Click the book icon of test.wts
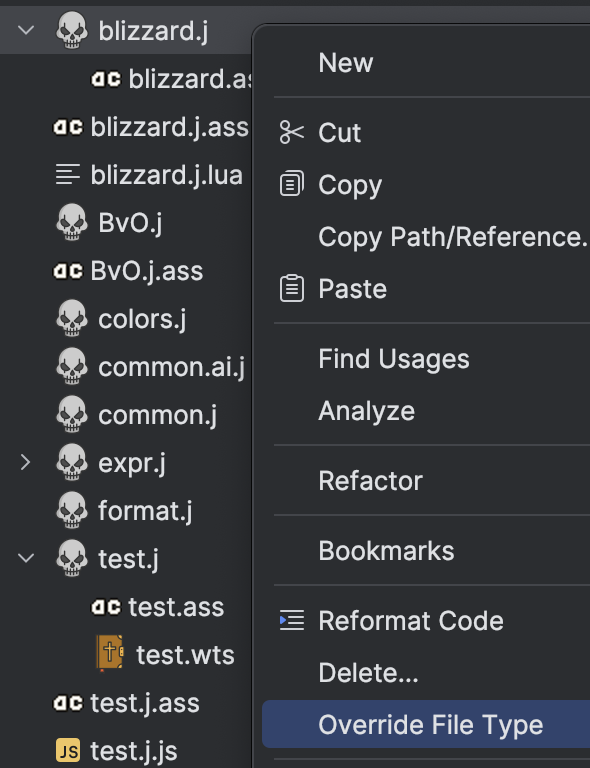Screen dimensions: 590x768 click(x=110, y=653)
